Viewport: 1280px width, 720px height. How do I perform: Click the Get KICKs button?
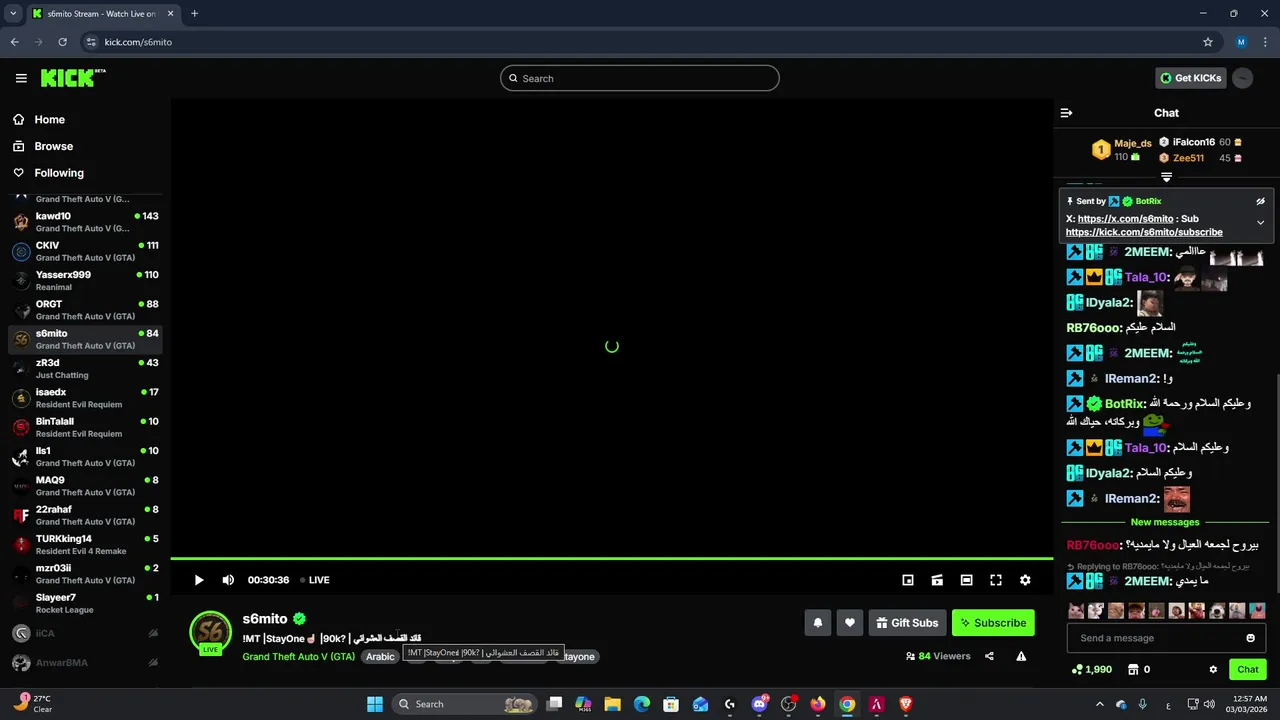coord(1190,78)
